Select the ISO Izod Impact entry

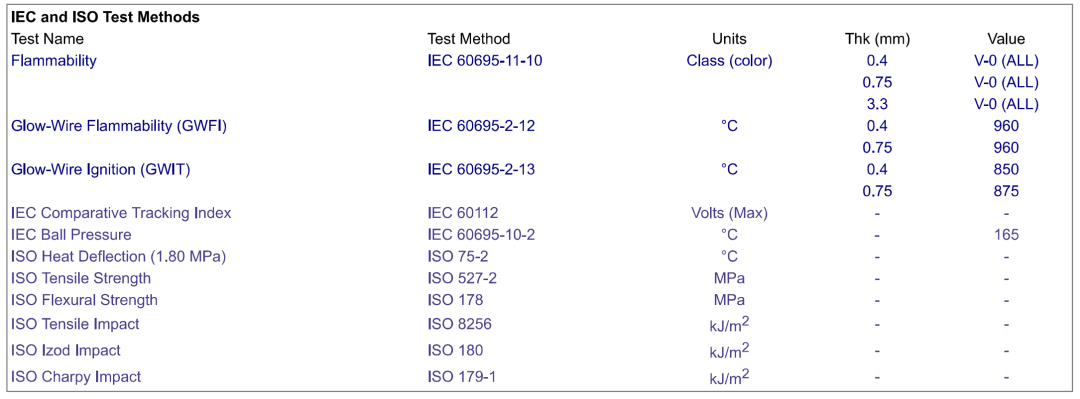[x=65, y=351]
